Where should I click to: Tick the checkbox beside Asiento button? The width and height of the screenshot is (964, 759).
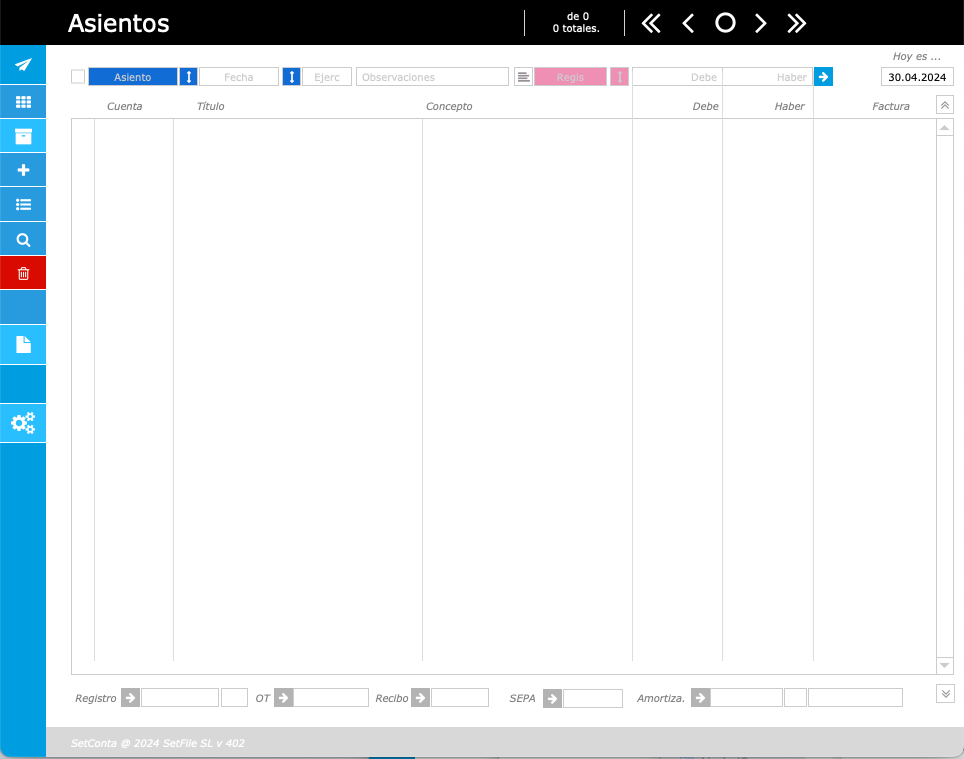[x=78, y=77]
